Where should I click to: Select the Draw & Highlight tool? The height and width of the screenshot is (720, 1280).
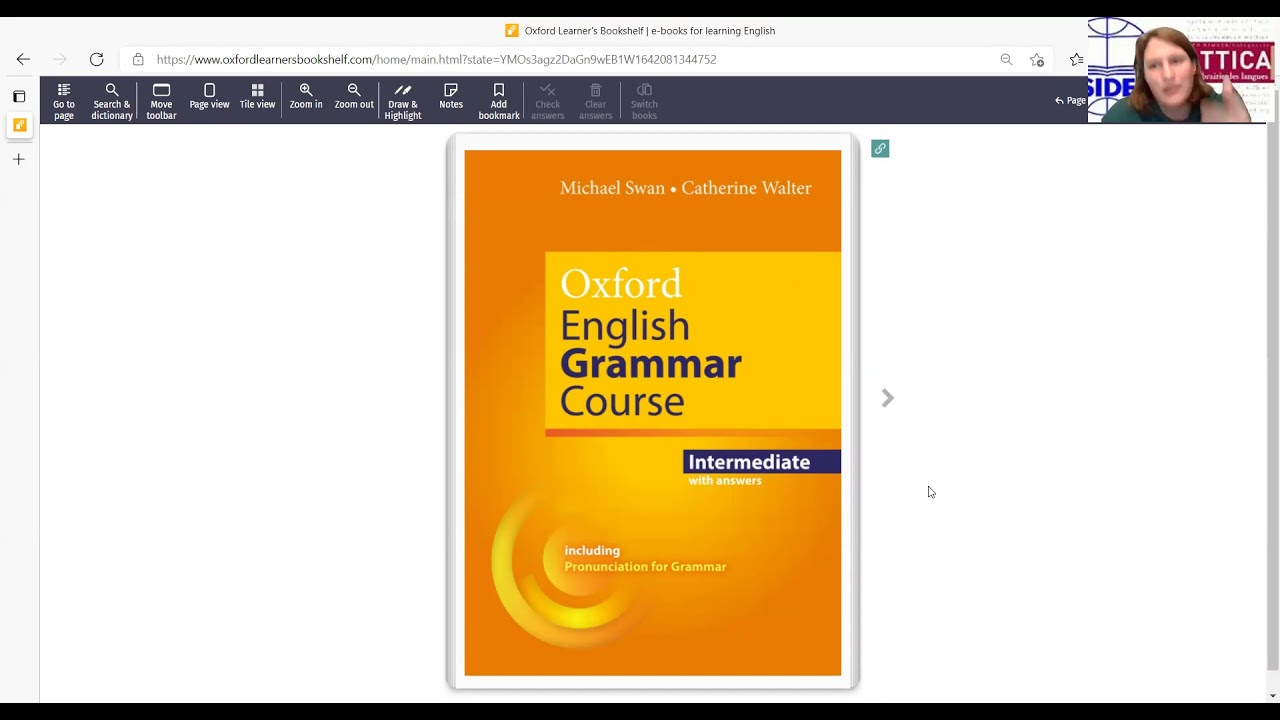(403, 102)
